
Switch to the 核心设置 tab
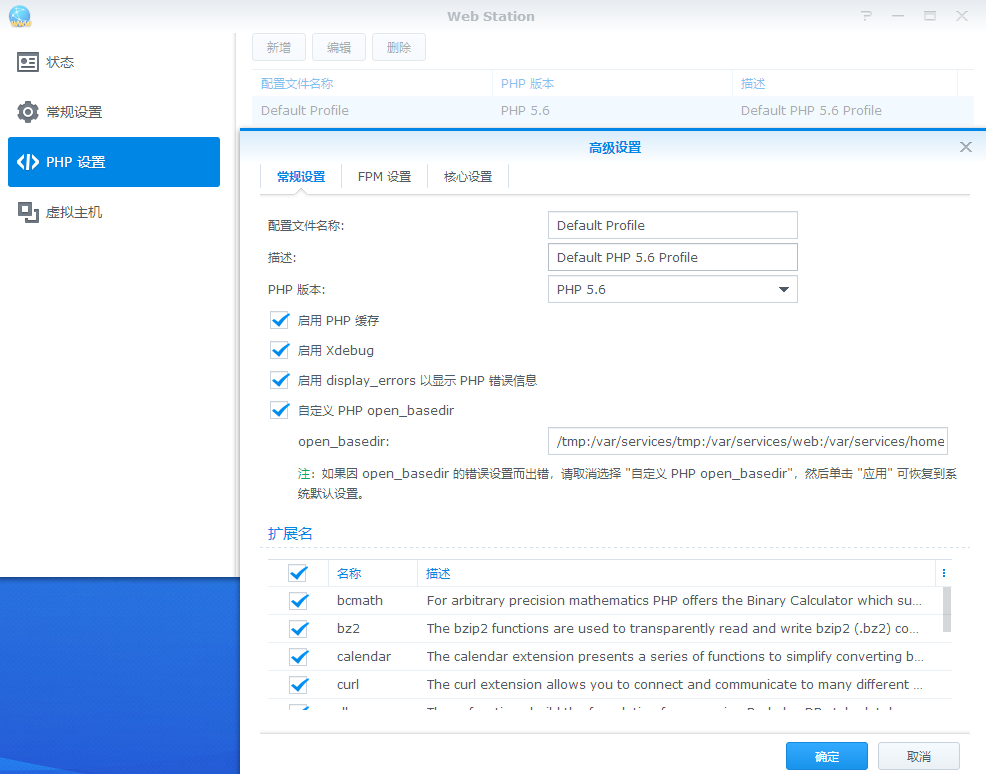coord(467,177)
